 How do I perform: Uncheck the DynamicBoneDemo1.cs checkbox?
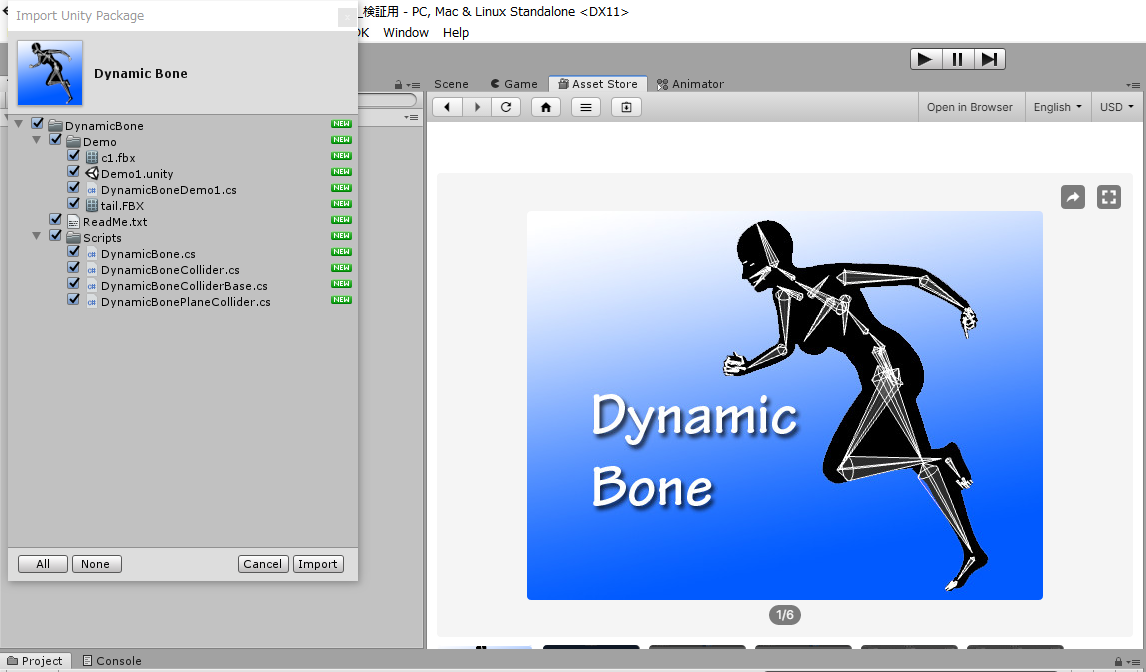73,187
